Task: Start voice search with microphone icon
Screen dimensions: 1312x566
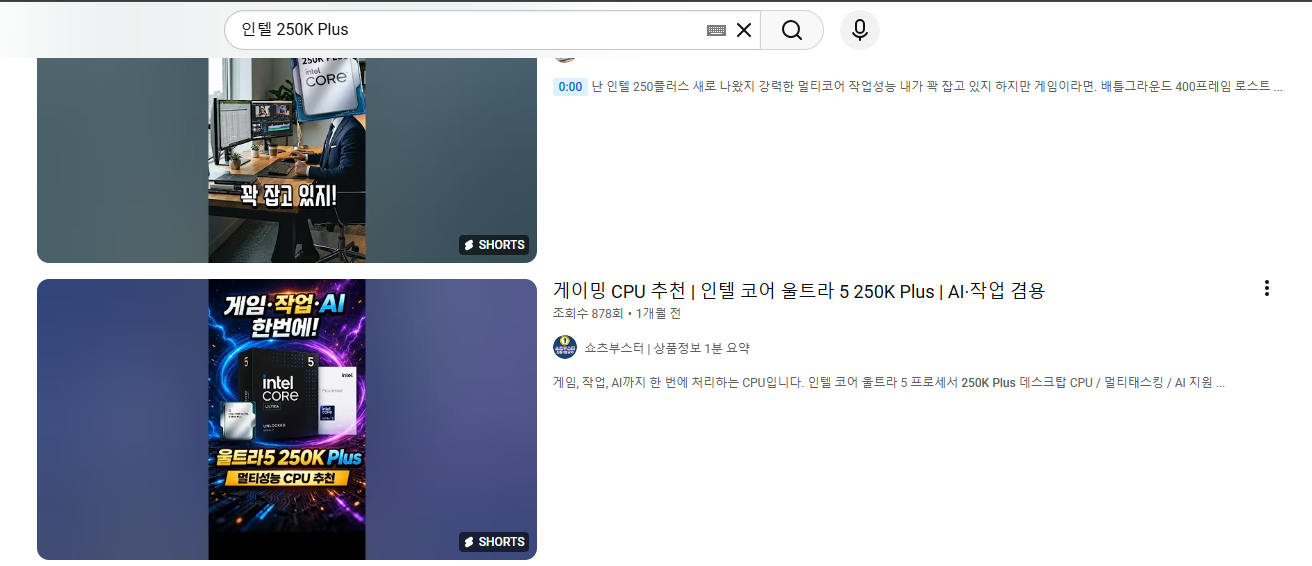Action: click(860, 30)
